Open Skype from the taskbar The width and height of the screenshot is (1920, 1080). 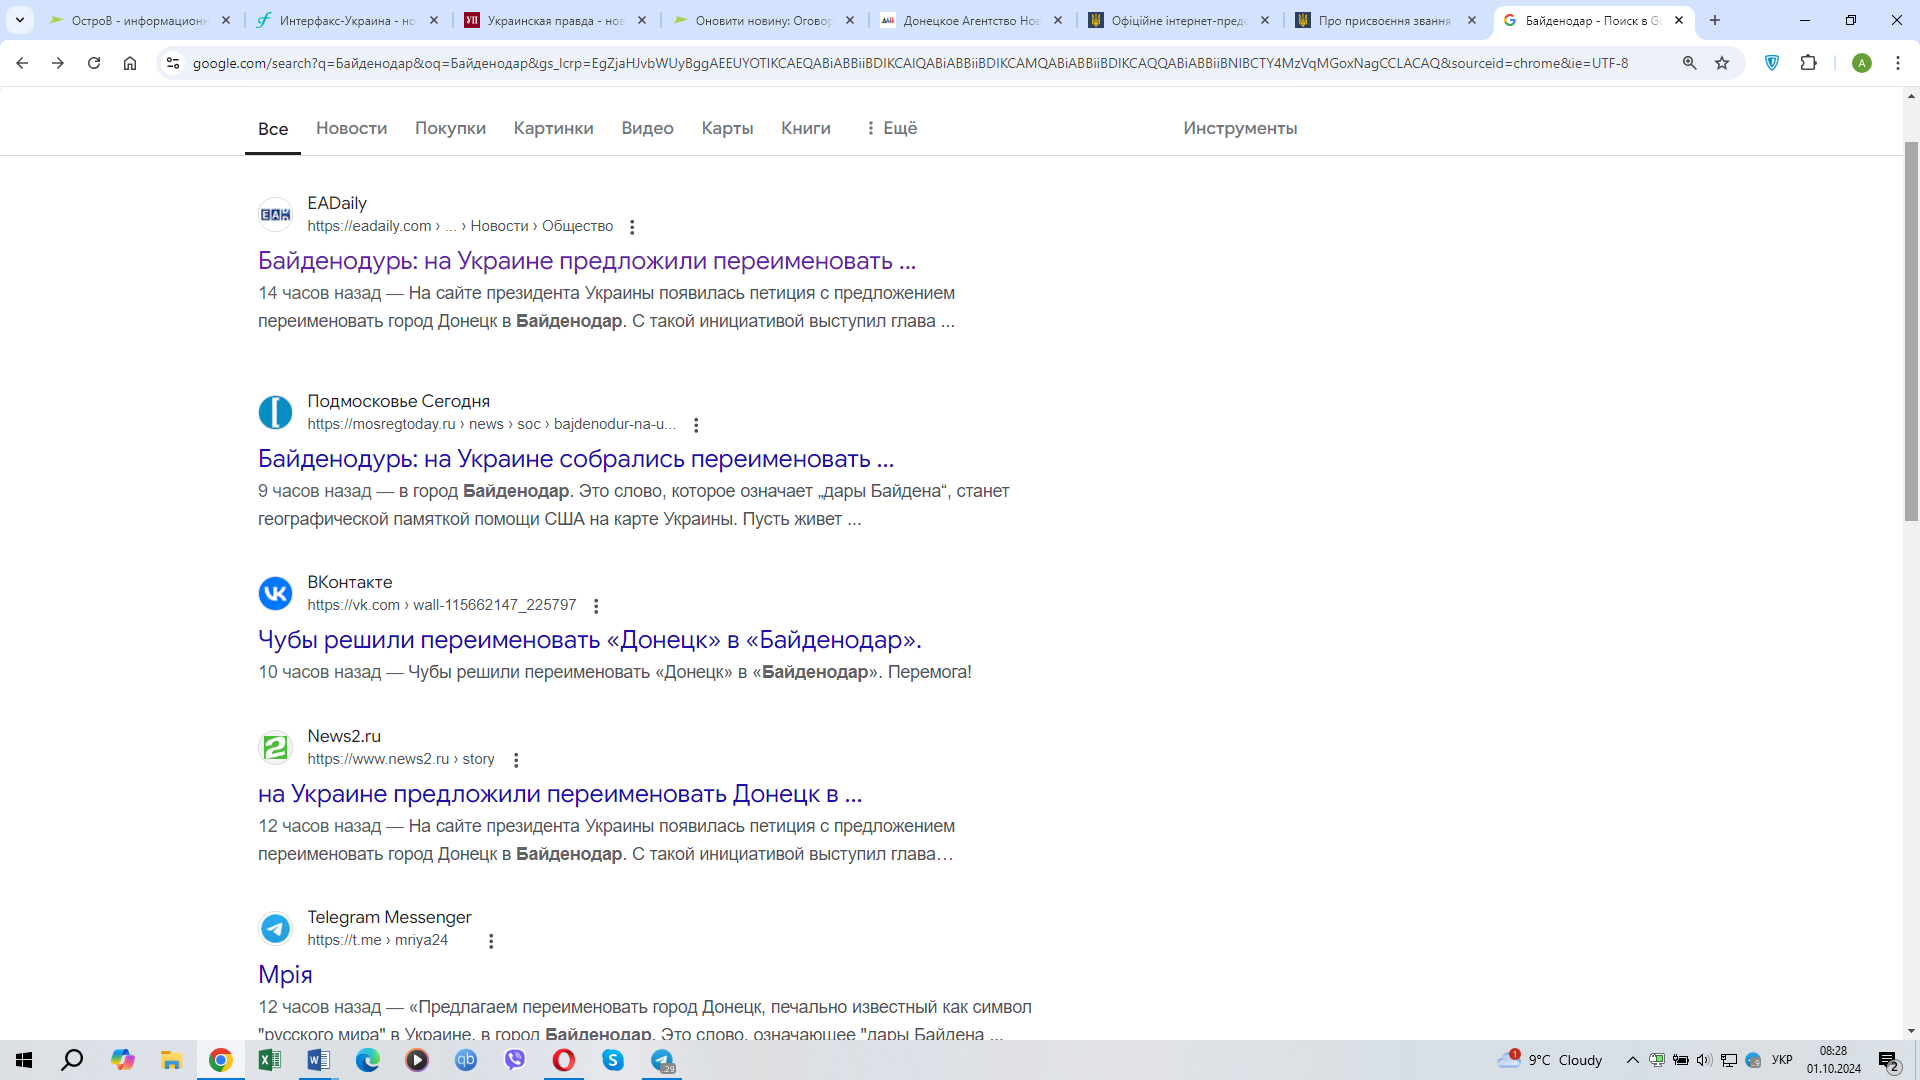click(613, 1060)
